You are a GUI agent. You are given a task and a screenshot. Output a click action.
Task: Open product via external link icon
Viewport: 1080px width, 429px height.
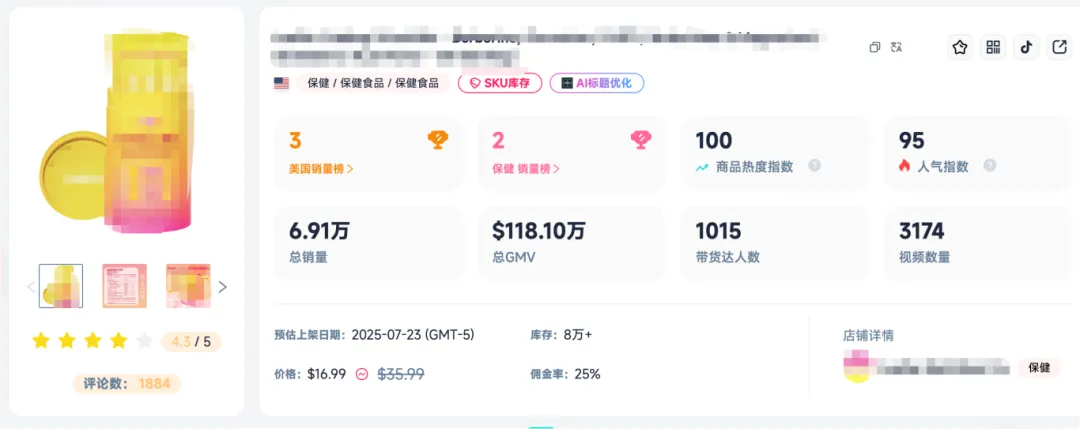[1059, 47]
